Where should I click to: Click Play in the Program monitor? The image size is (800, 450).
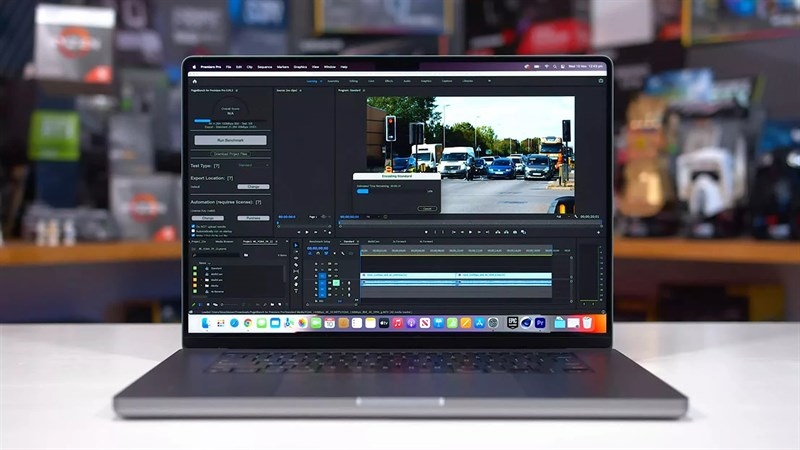(470, 232)
